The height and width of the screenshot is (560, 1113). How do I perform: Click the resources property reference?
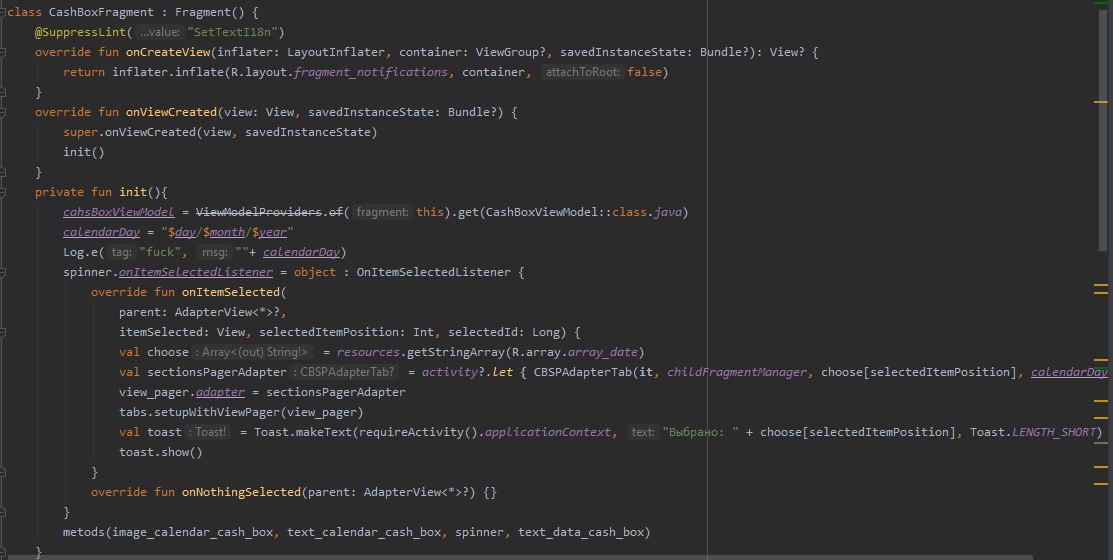click(x=368, y=352)
